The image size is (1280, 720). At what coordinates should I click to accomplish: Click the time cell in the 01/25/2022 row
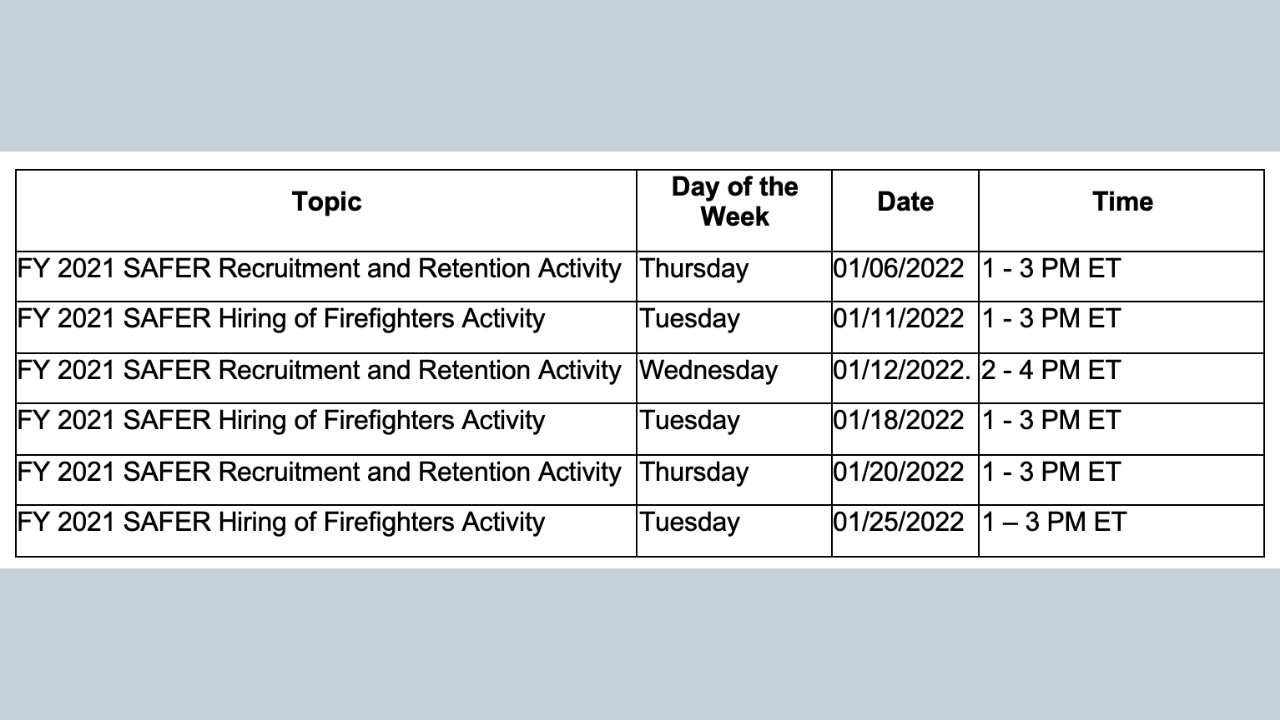tap(1054, 522)
